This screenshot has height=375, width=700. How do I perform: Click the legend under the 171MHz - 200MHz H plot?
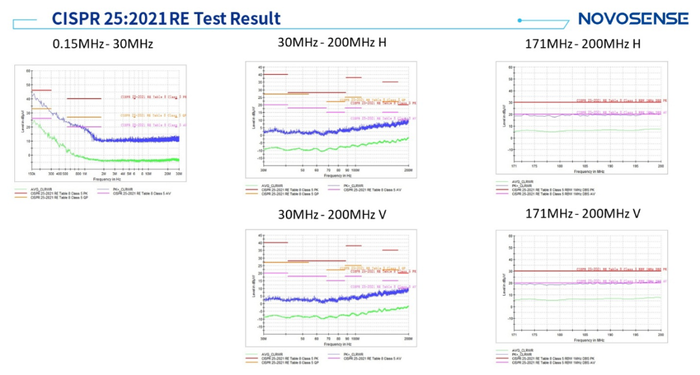click(546, 188)
